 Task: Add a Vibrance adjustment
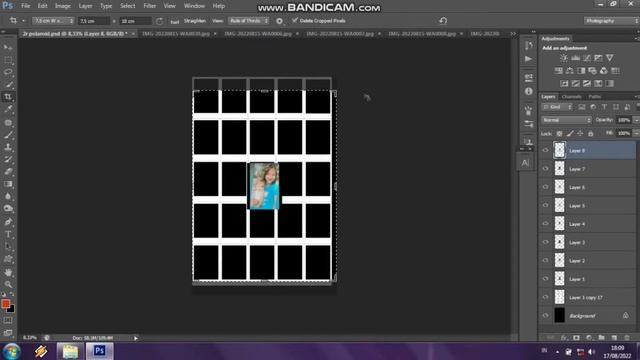coord(609,58)
